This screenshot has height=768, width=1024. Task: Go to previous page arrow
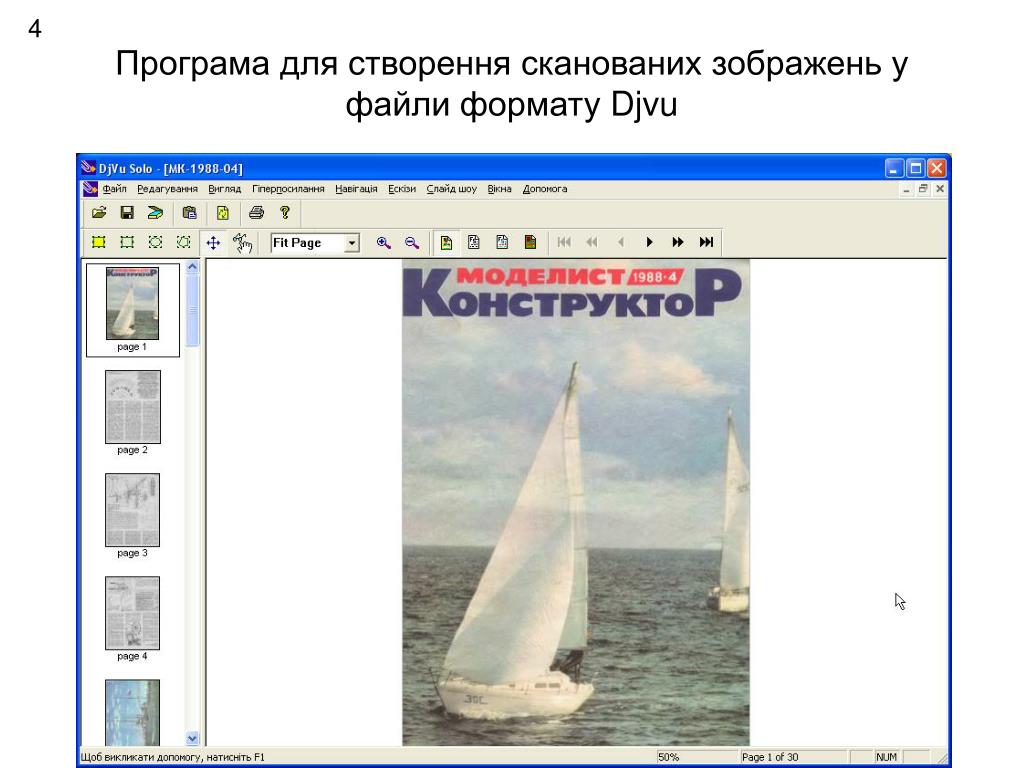coord(620,242)
